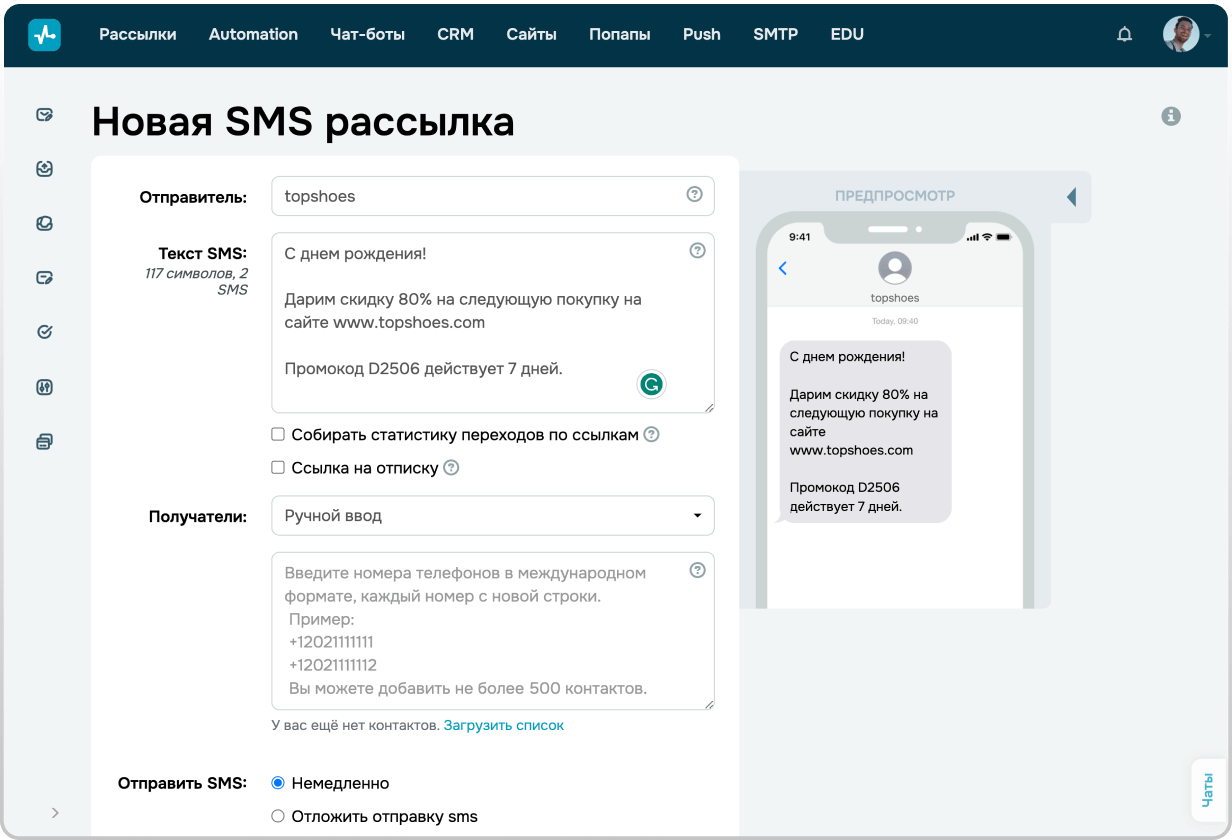Click fourth left sidebar icon

[44, 277]
